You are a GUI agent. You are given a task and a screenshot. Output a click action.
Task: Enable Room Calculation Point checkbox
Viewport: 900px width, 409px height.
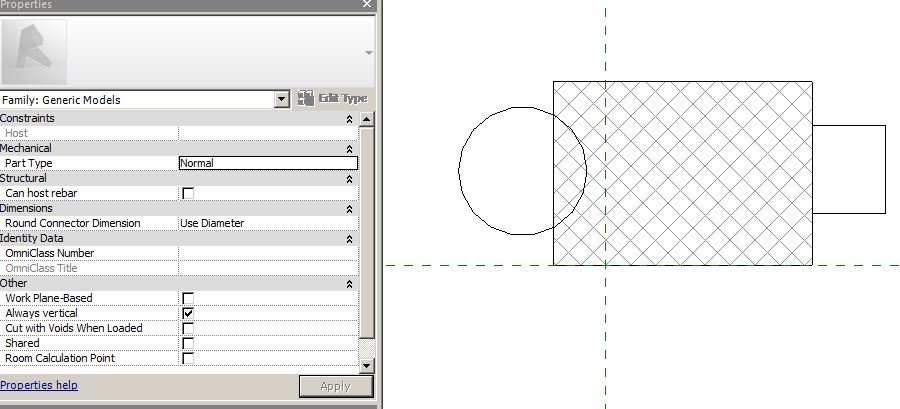188,358
